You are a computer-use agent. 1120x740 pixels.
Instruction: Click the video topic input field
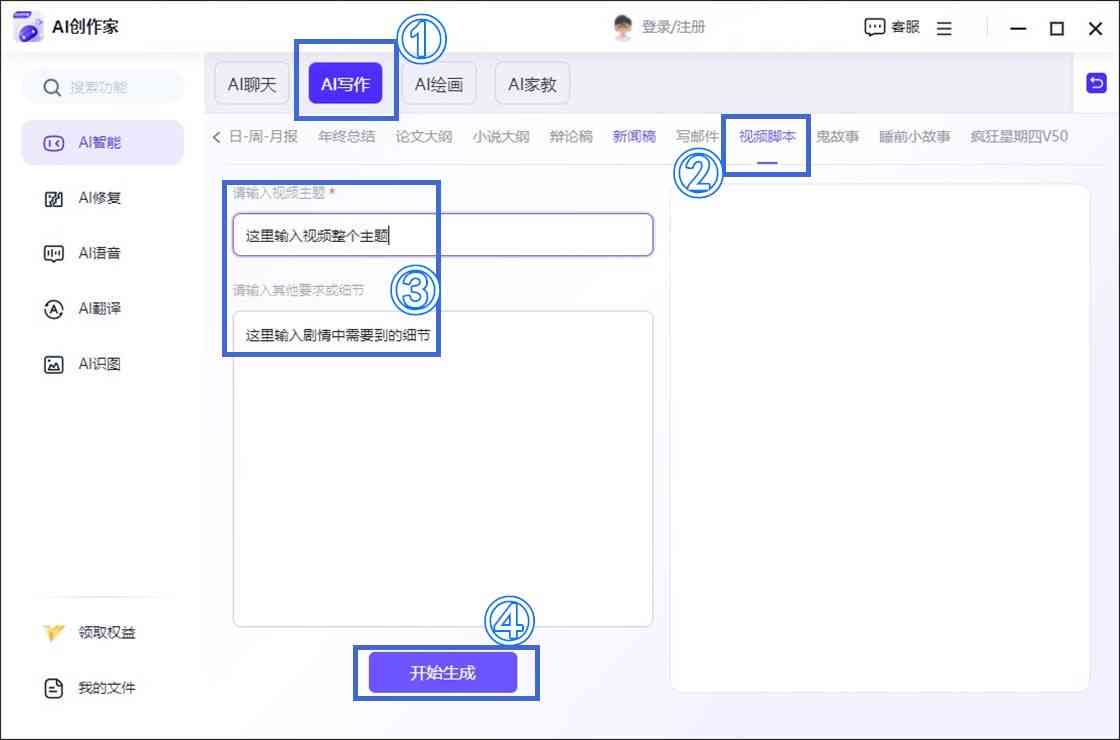(443, 235)
